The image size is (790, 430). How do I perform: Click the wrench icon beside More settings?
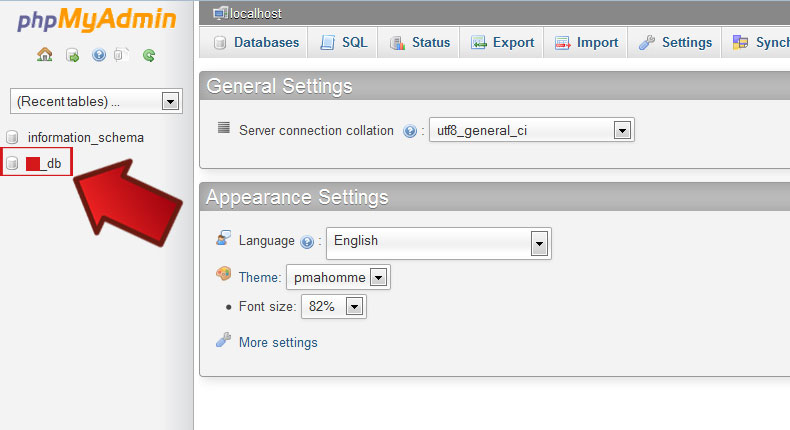tap(224, 341)
